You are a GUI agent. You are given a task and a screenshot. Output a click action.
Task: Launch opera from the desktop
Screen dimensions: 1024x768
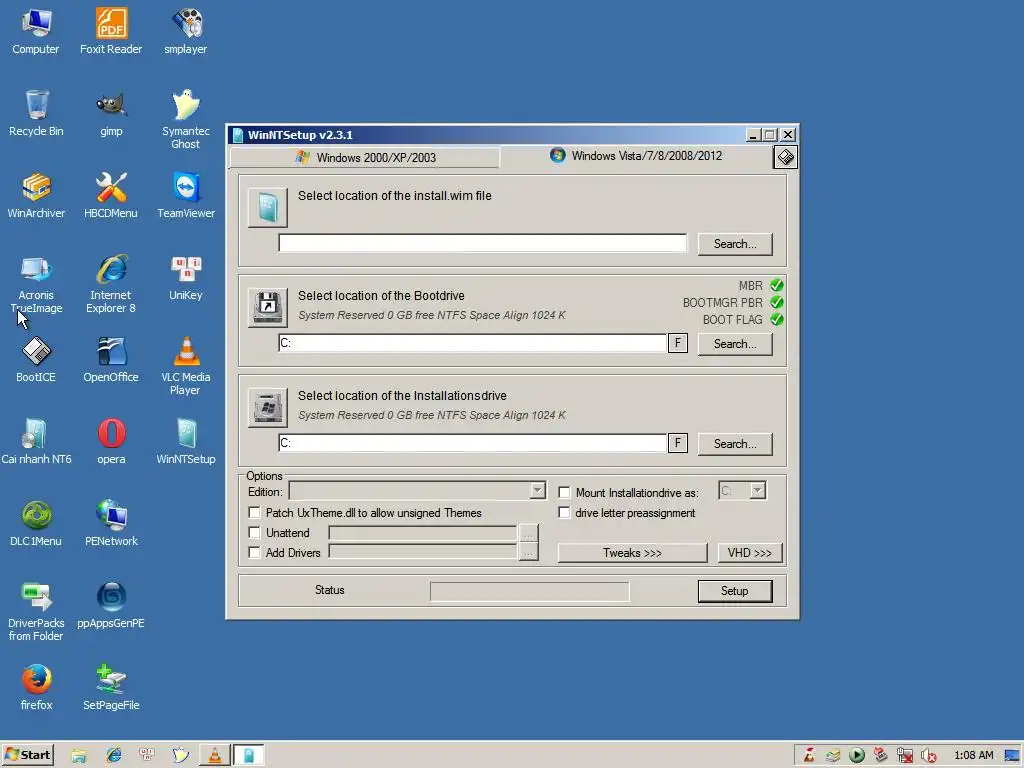pyautogui.click(x=111, y=441)
